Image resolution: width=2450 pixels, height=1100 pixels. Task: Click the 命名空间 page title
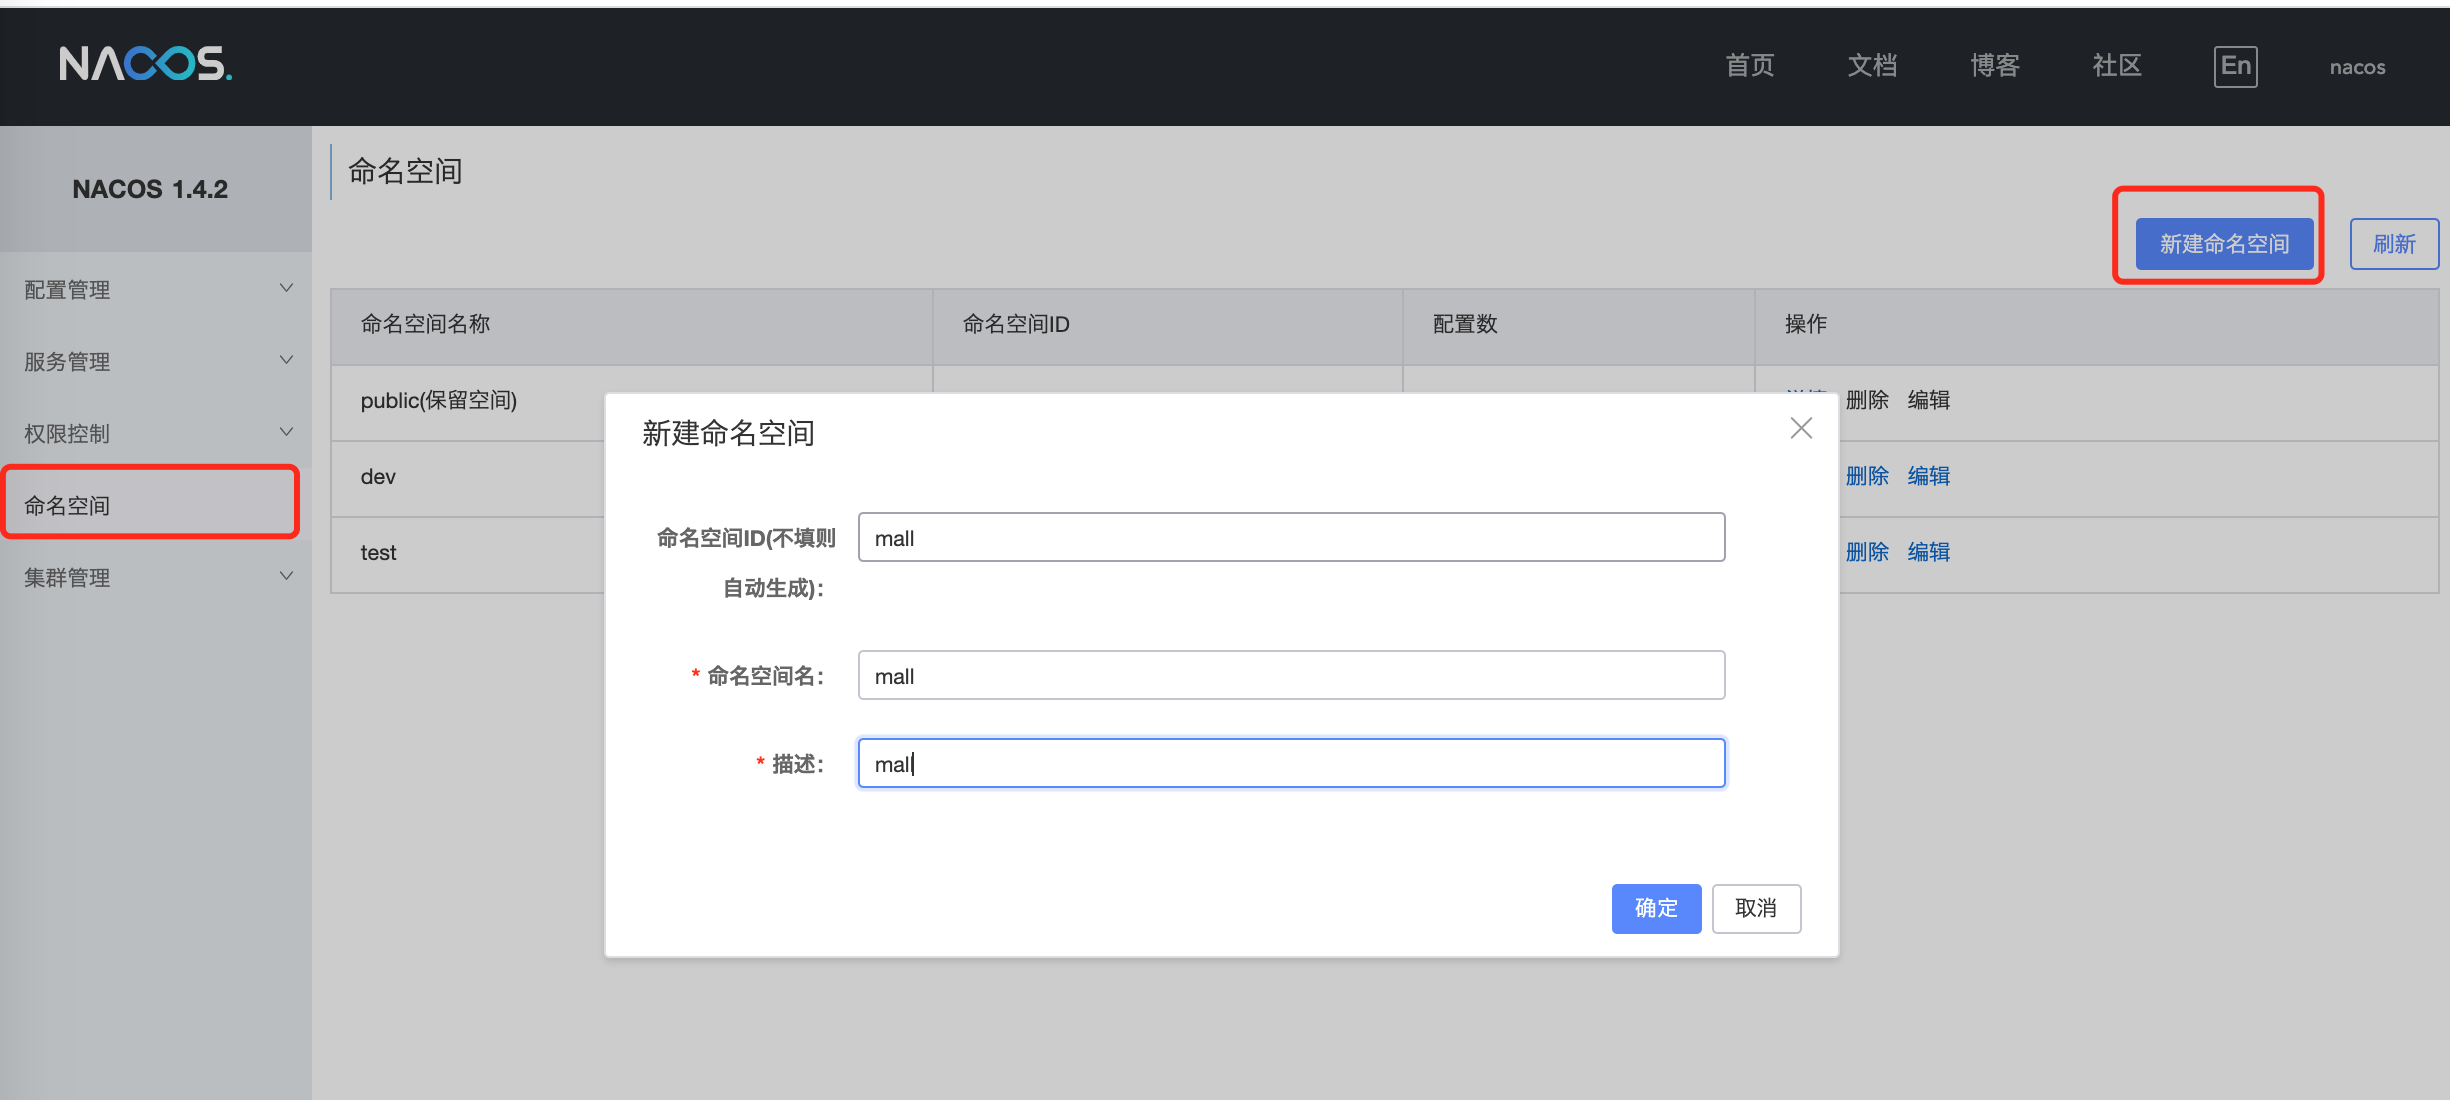pos(405,172)
